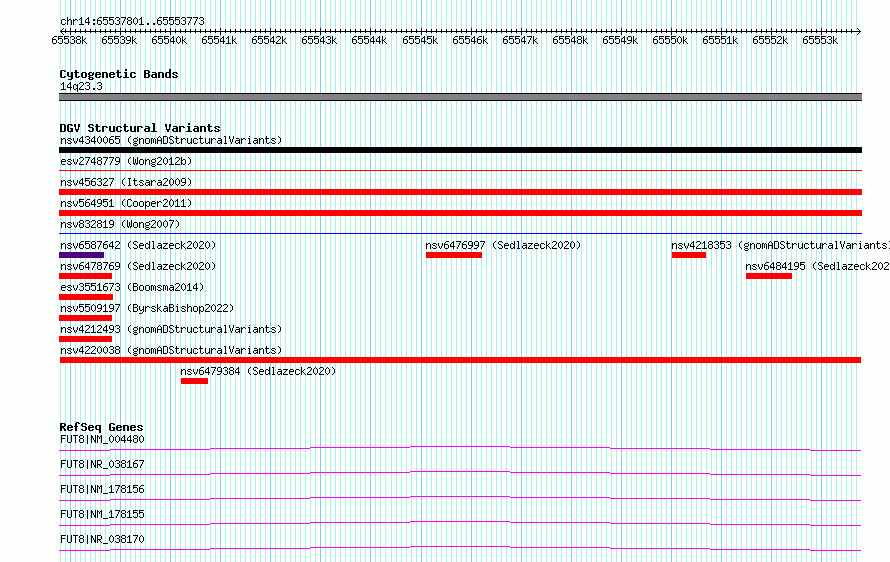The width and height of the screenshot is (890, 562).
Task: Click the 65543k ruler mark
Action: 319,40
